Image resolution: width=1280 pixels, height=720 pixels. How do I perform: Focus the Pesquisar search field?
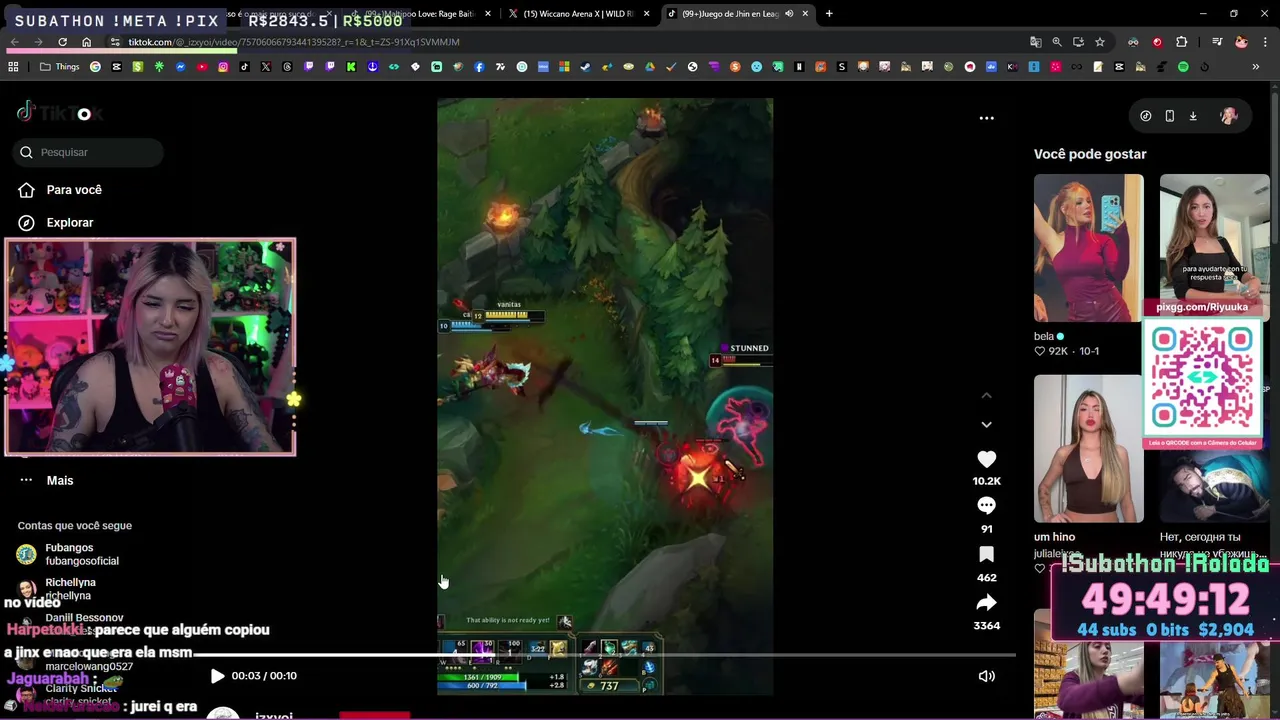pyautogui.click(x=88, y=152)
